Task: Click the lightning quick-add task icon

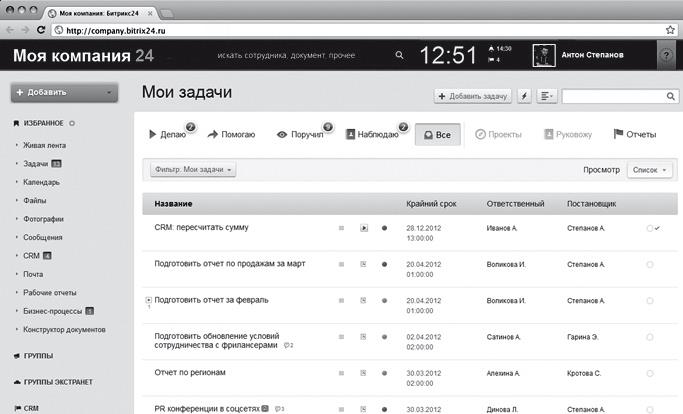Action: 523,96
